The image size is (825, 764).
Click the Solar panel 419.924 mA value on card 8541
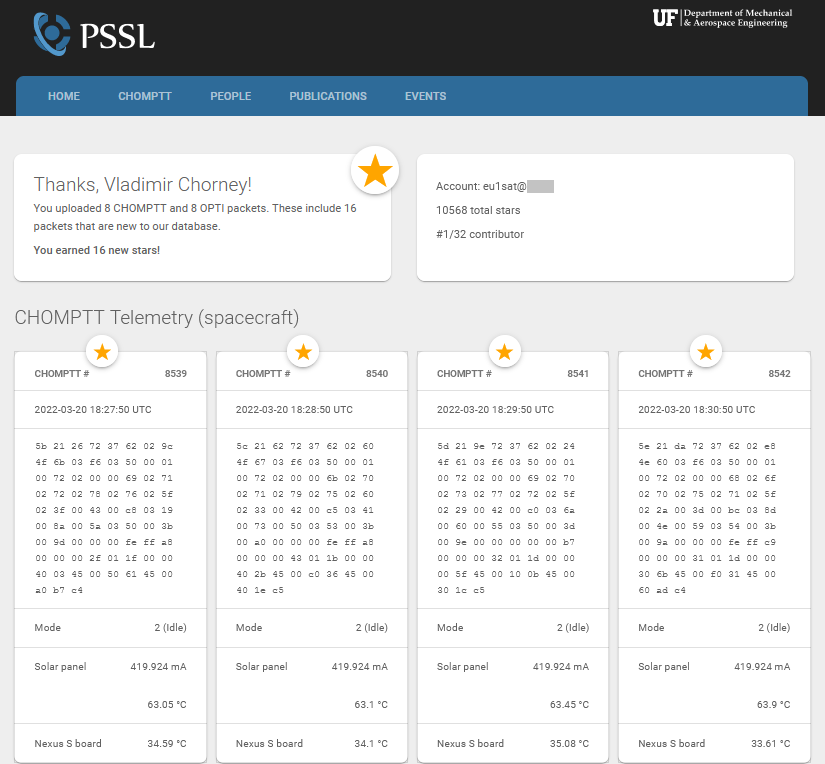(561, 667)
